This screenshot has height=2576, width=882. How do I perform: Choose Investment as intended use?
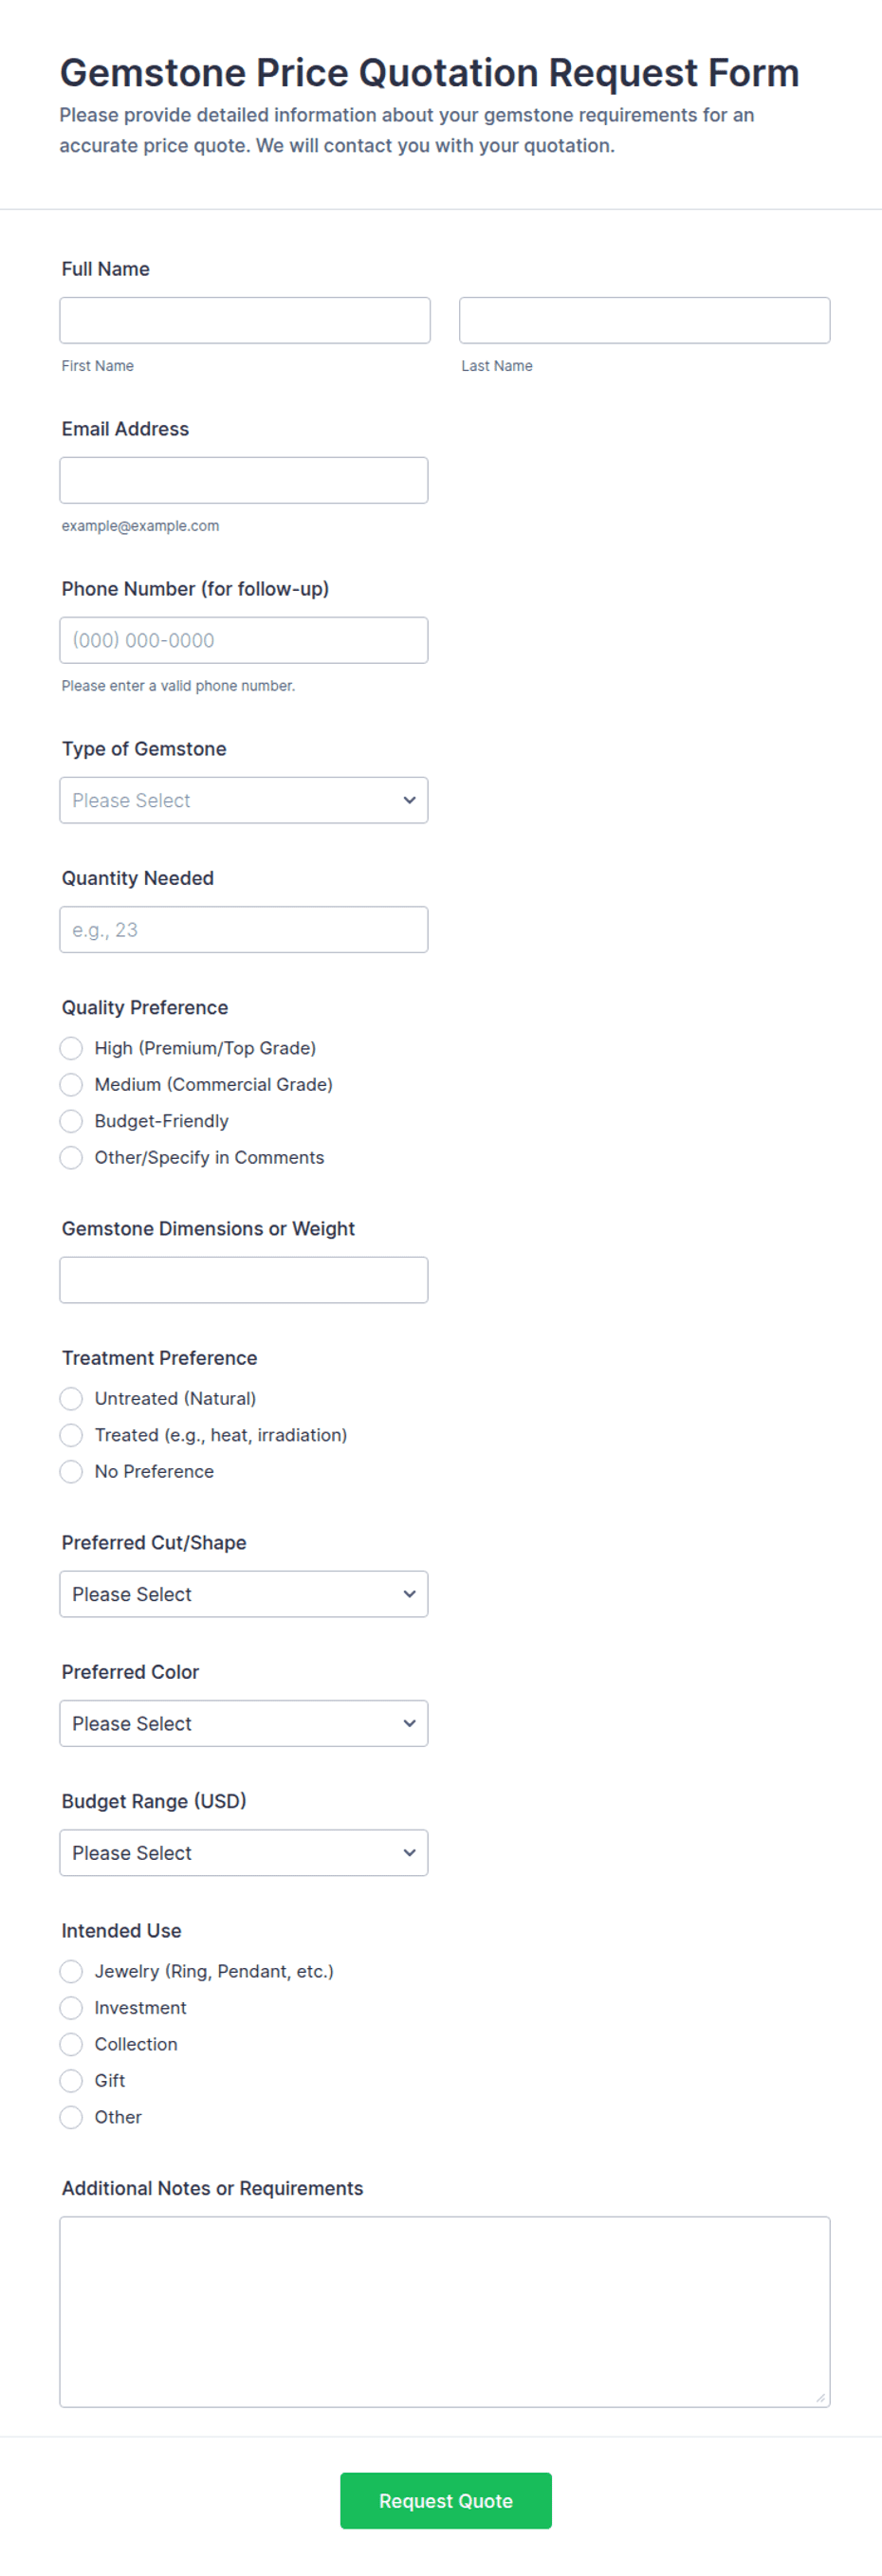(71, 2007)
